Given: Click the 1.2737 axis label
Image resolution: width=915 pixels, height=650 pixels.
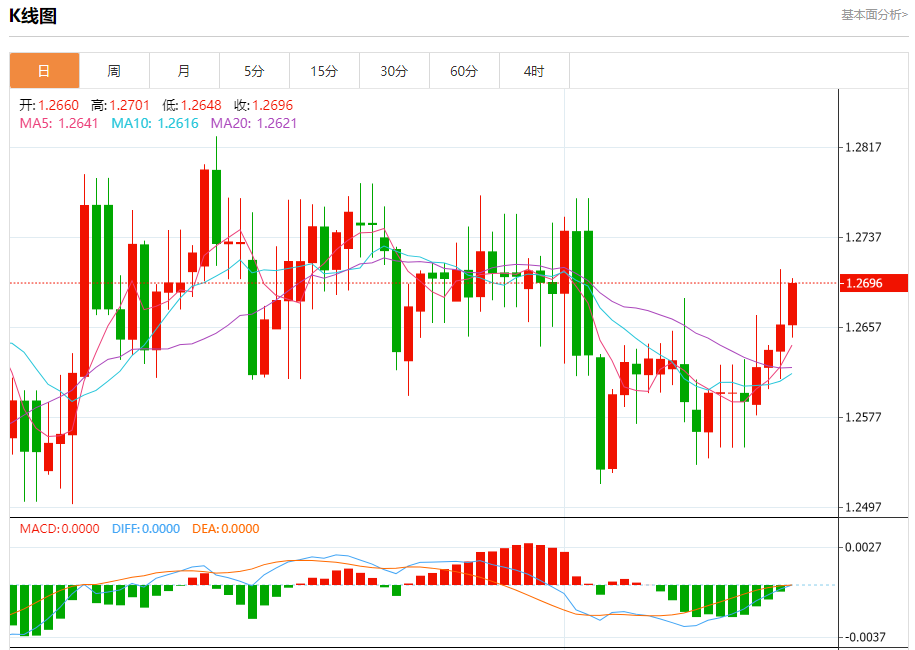Looking at the screenshot, I should [864, 237].
